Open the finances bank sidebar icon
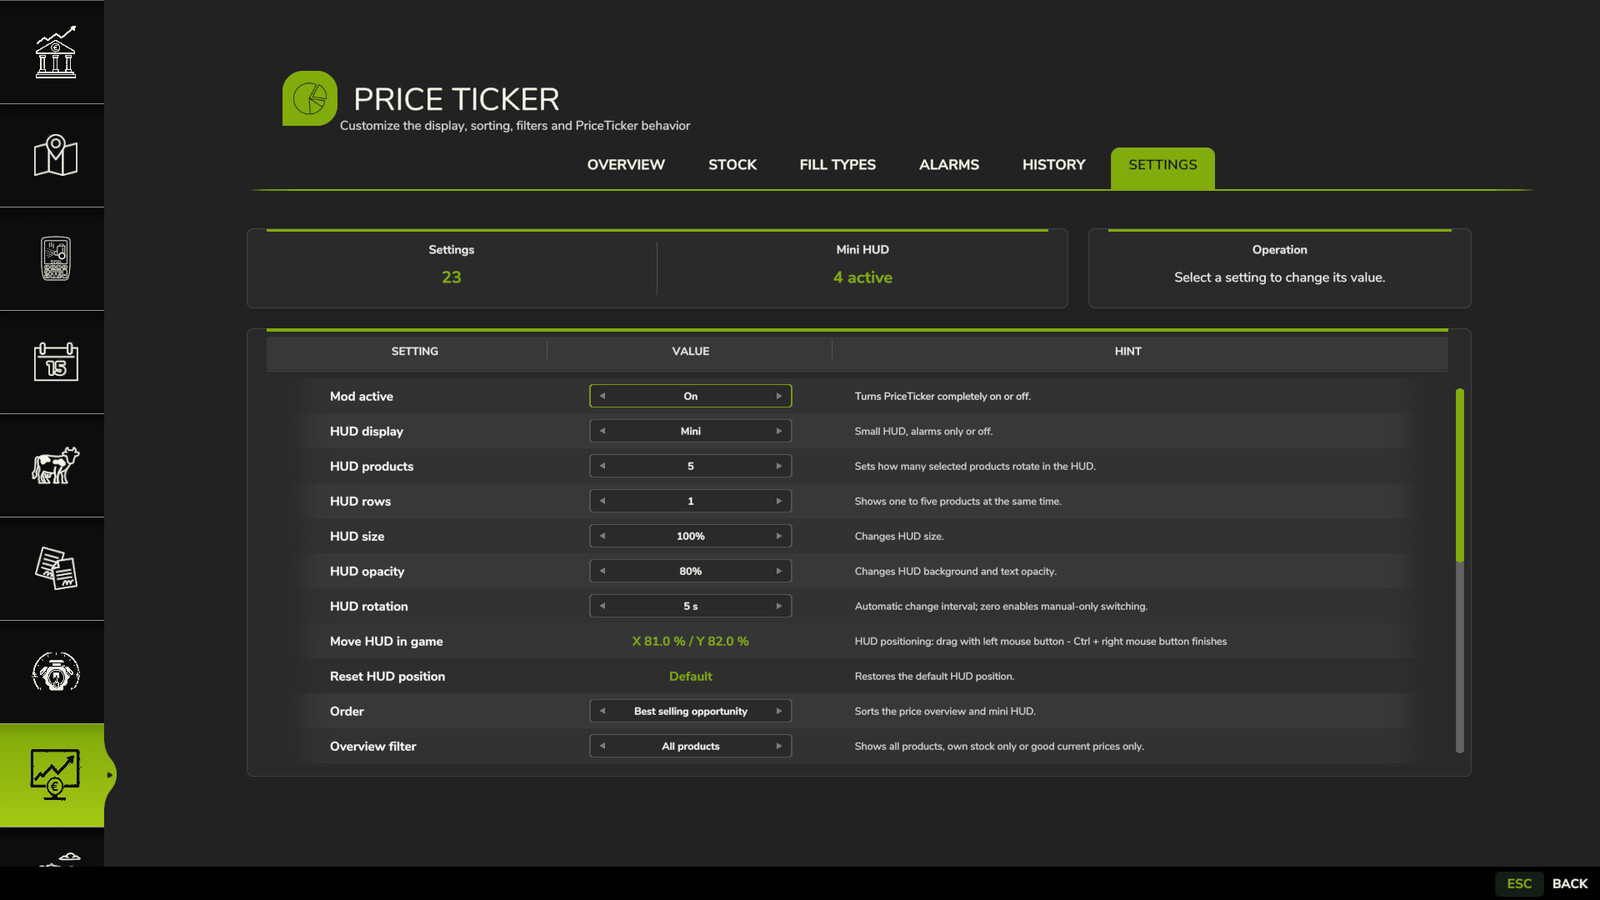1600x900 pixels. pos(55,52)
